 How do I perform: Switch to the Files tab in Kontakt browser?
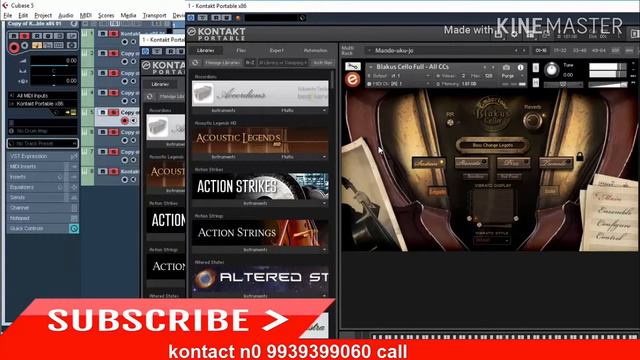[241, 50]
